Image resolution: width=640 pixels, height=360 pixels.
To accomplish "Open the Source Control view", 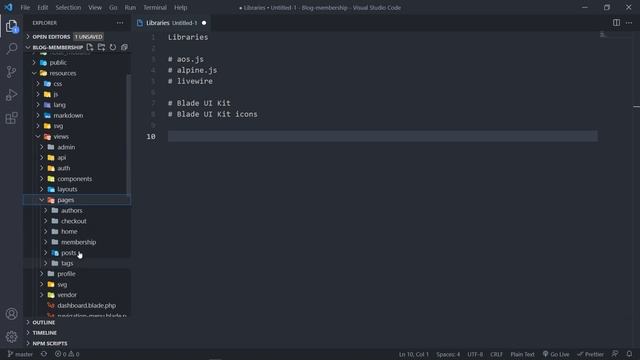I will pyautogui.click(x=11, y=72).
